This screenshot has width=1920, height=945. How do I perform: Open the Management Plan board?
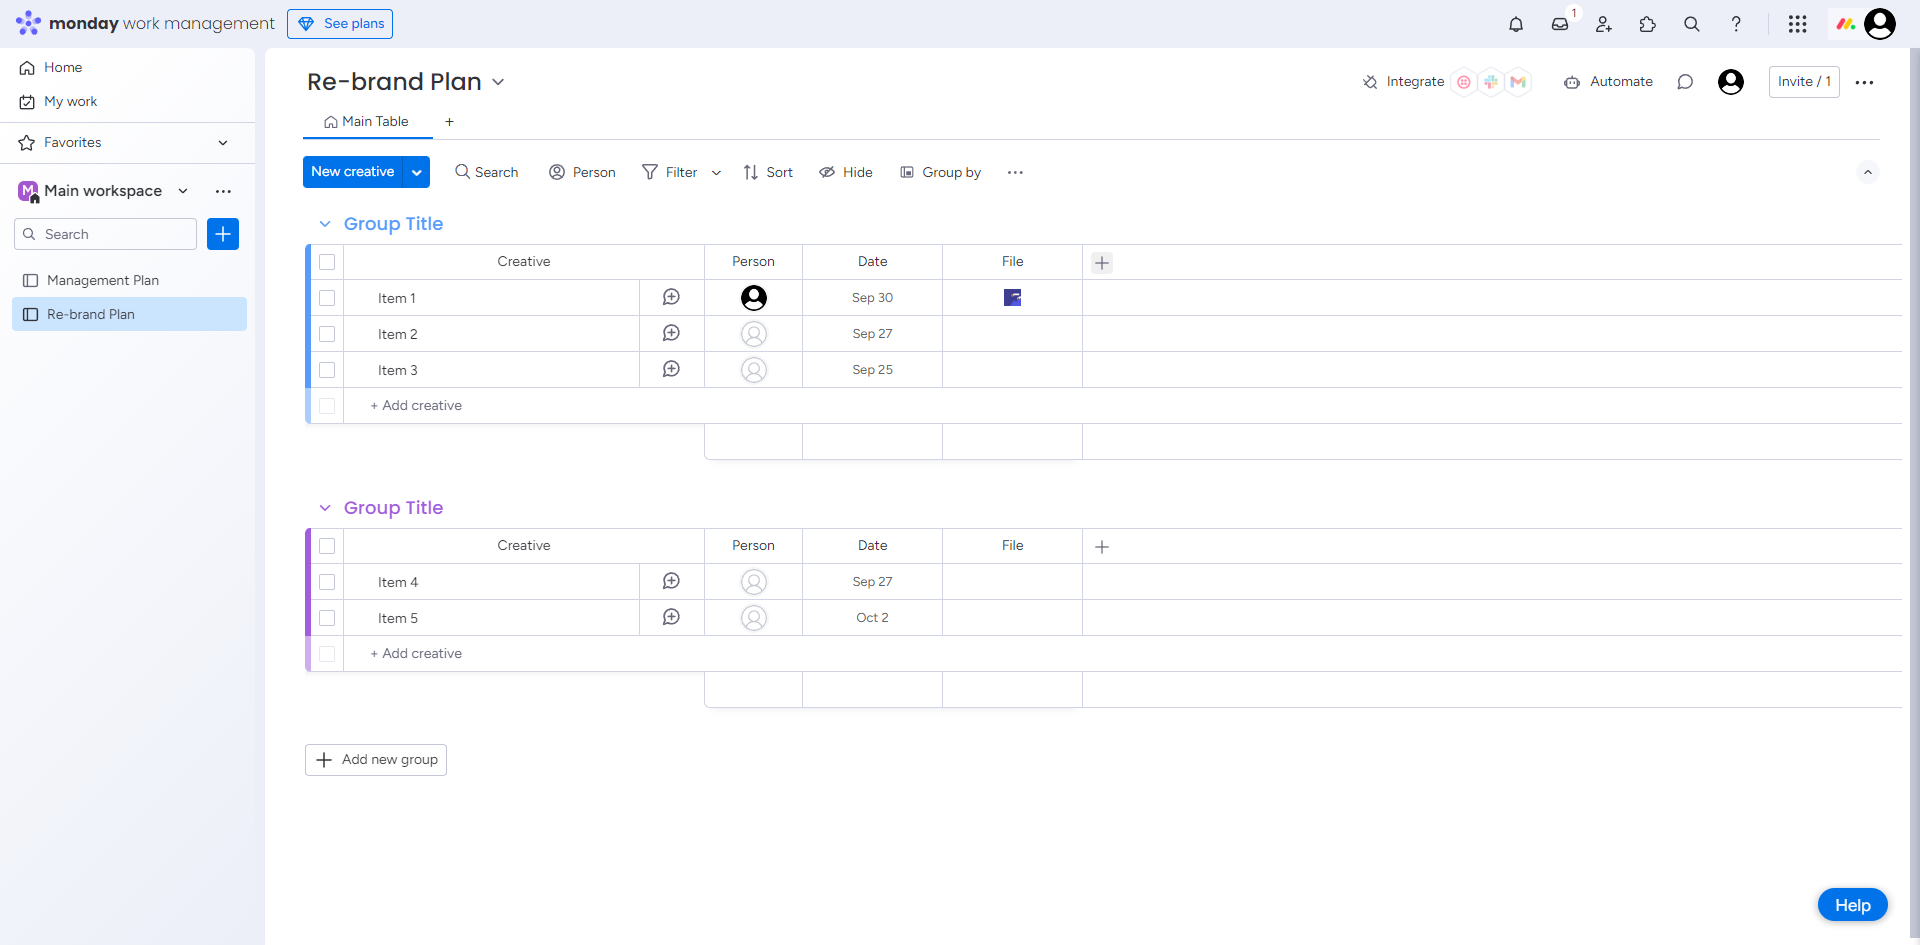click(x=103, y=280)
